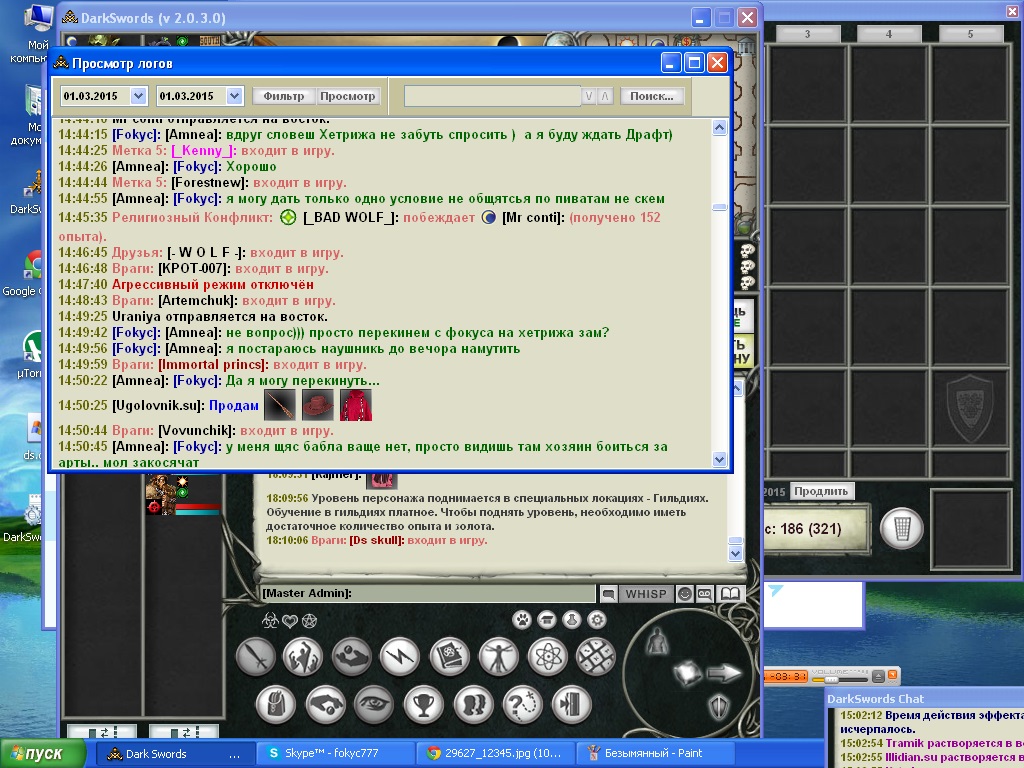Click the potion flask icon

571,620
